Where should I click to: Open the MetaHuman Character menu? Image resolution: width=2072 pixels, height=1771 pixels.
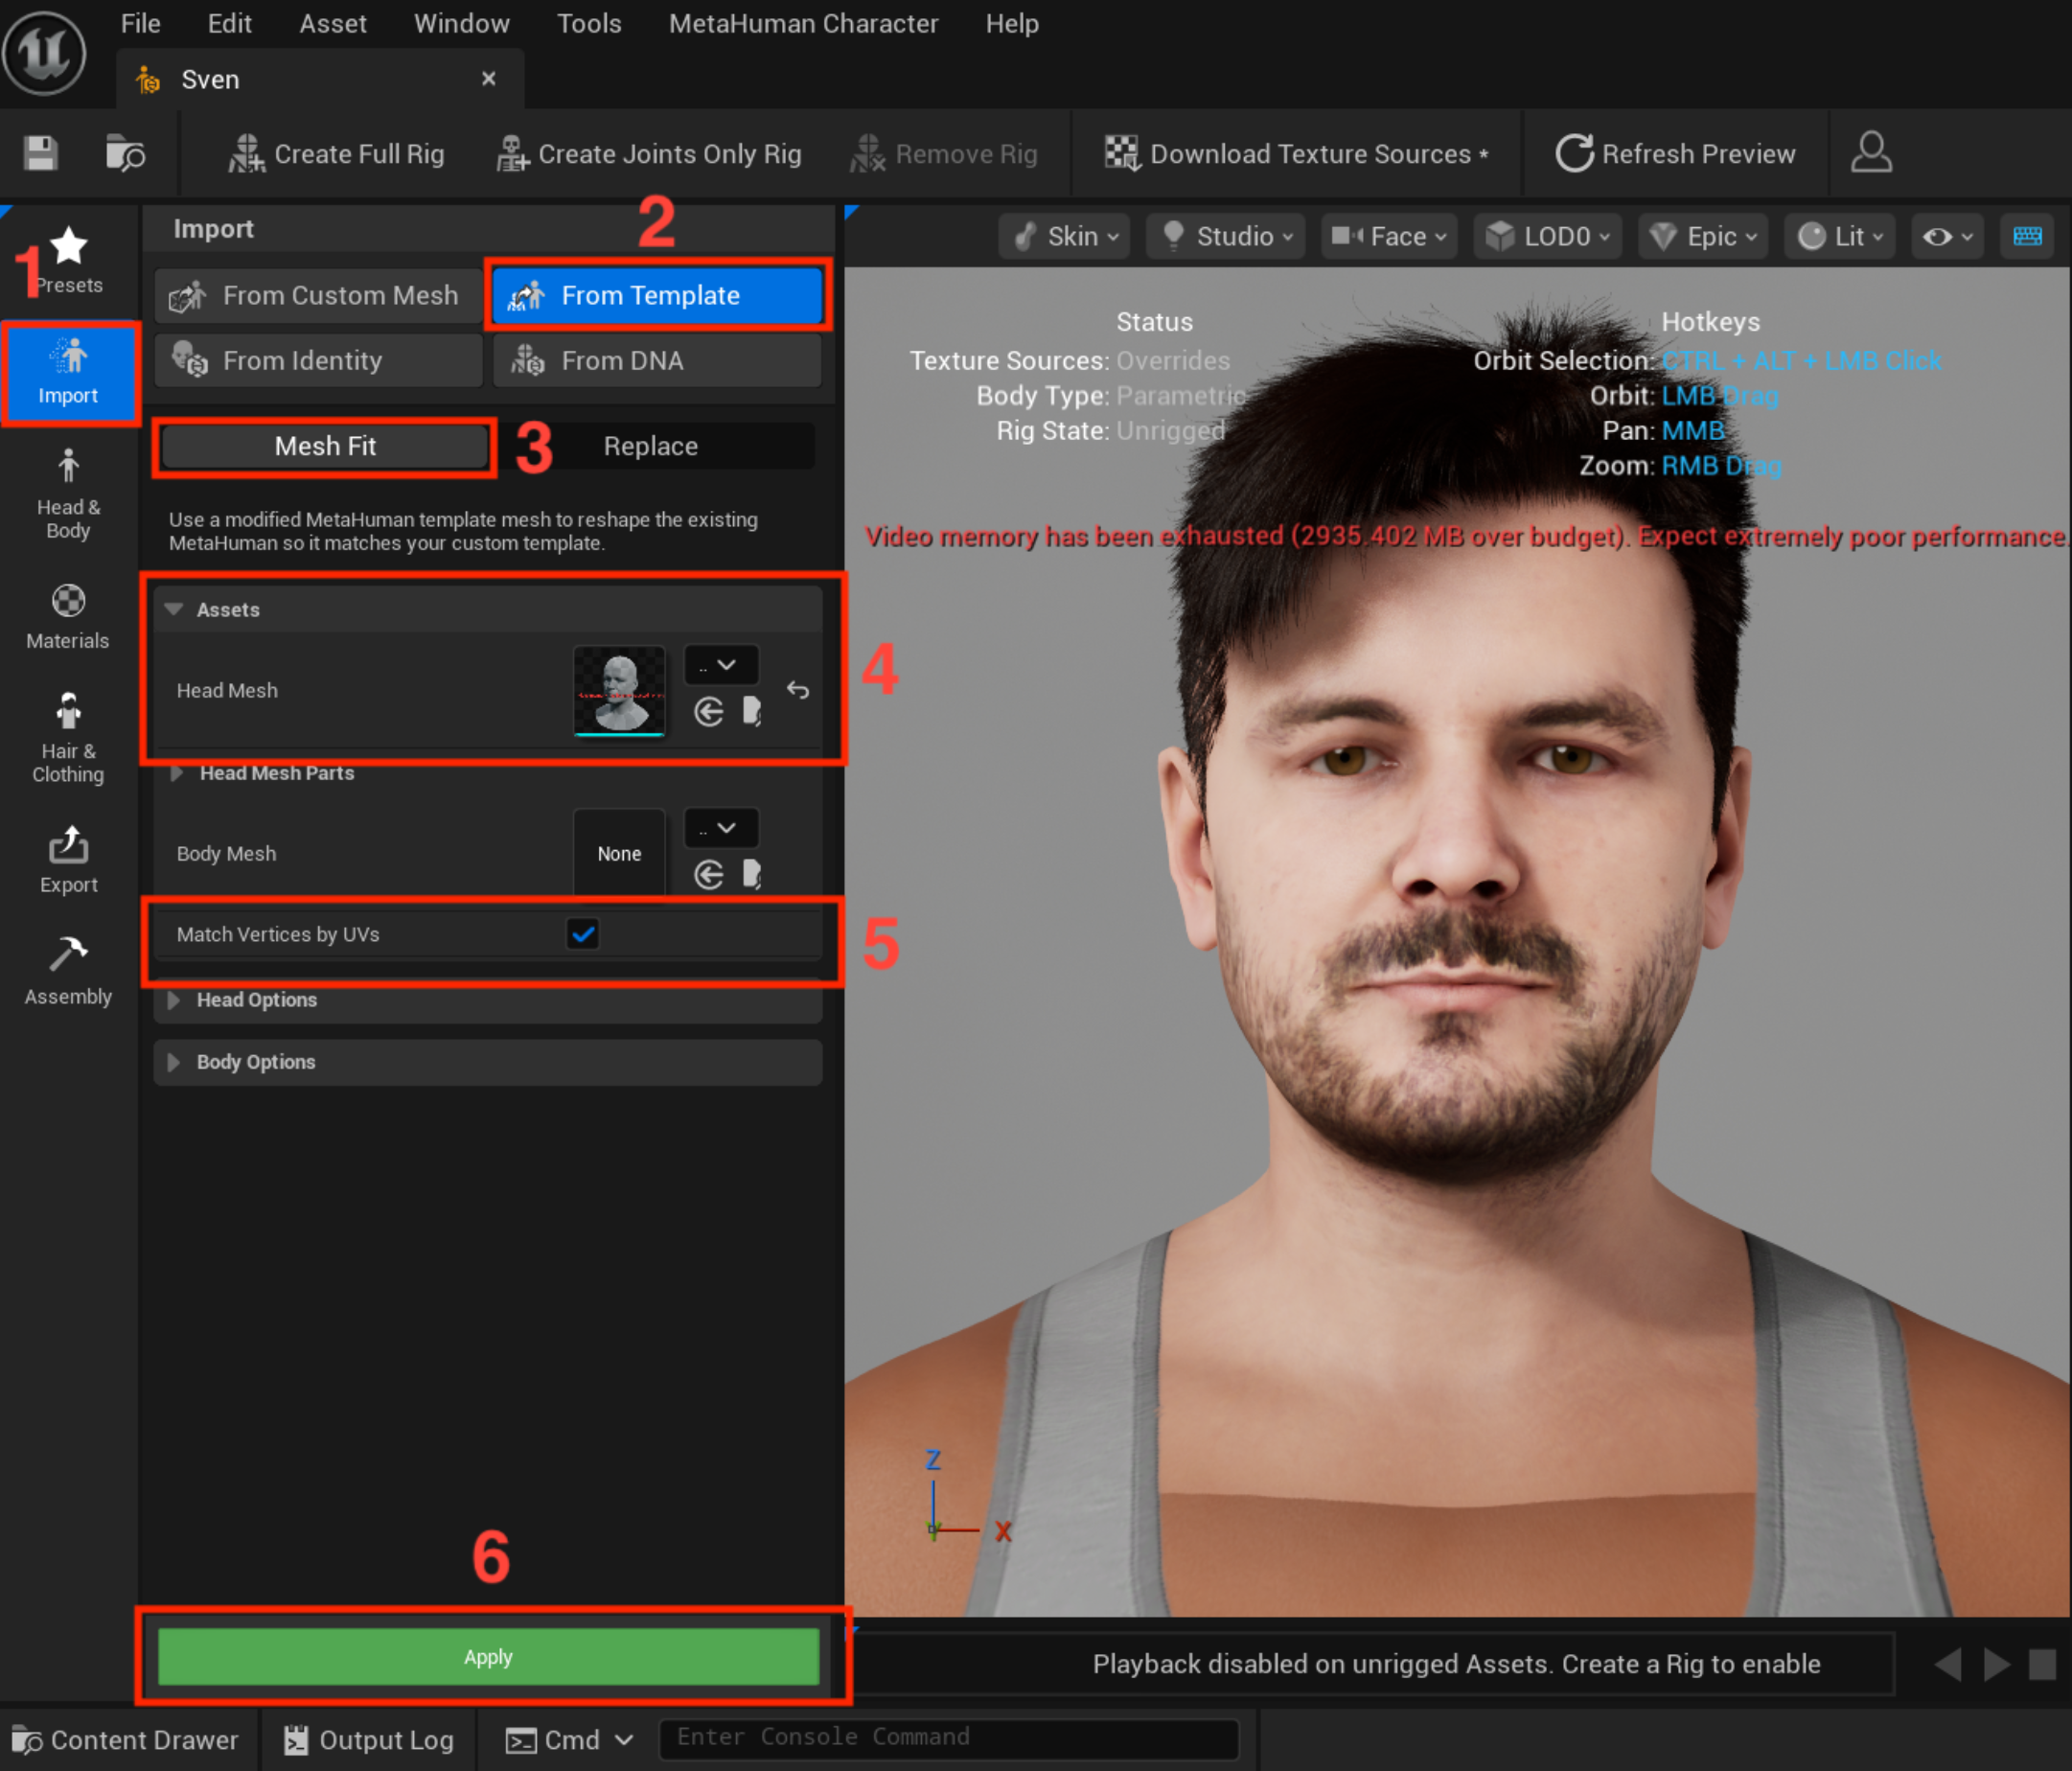pos(803,23)
